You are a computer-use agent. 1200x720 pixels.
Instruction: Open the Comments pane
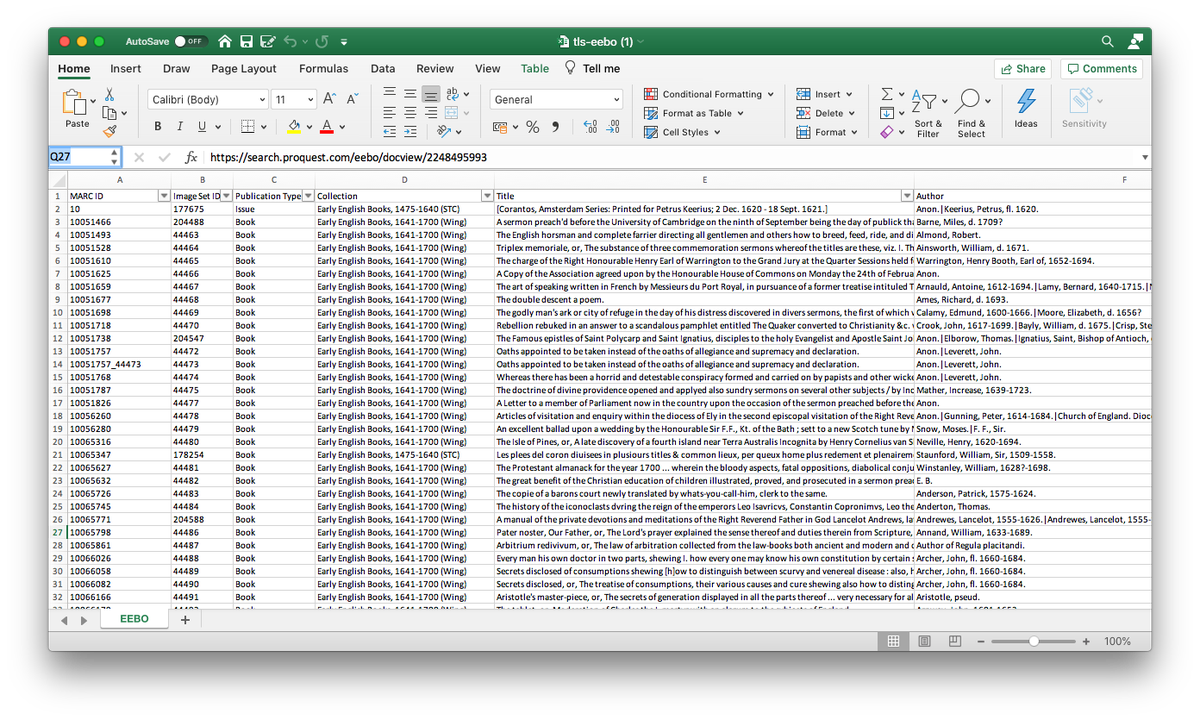[1101, 69]
